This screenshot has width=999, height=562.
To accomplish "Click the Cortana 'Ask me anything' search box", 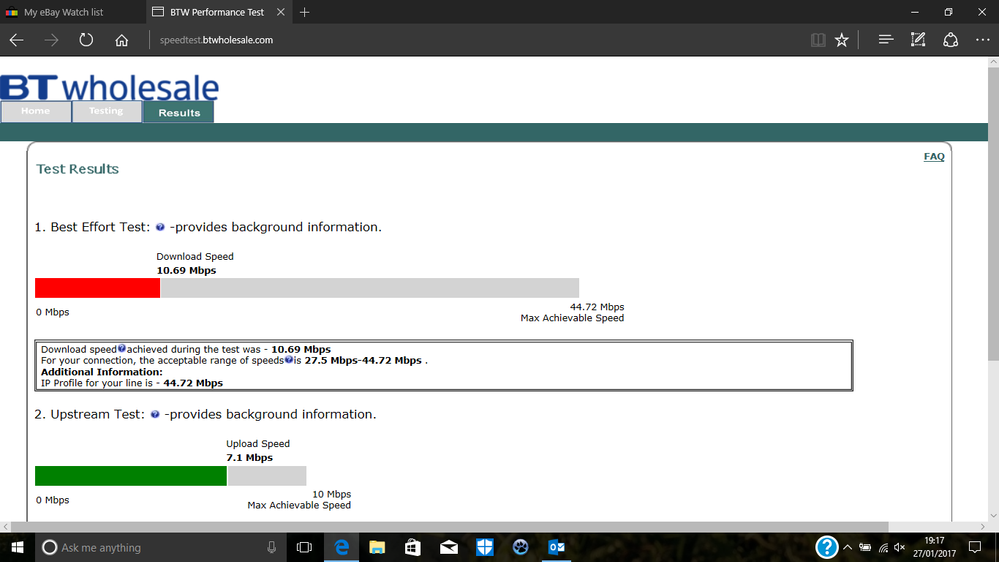I will pos(159,547).
